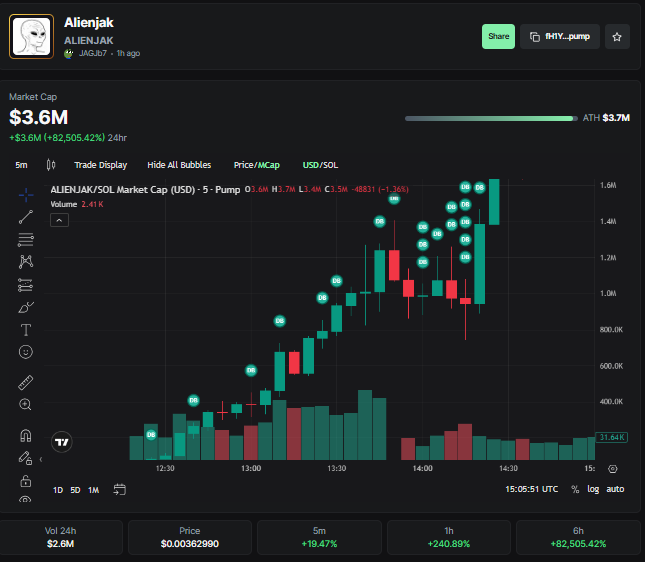Copy the fH1Y...pump contract address
The height and width of the screenshot is (562, 645).
(x=560, y=37)
